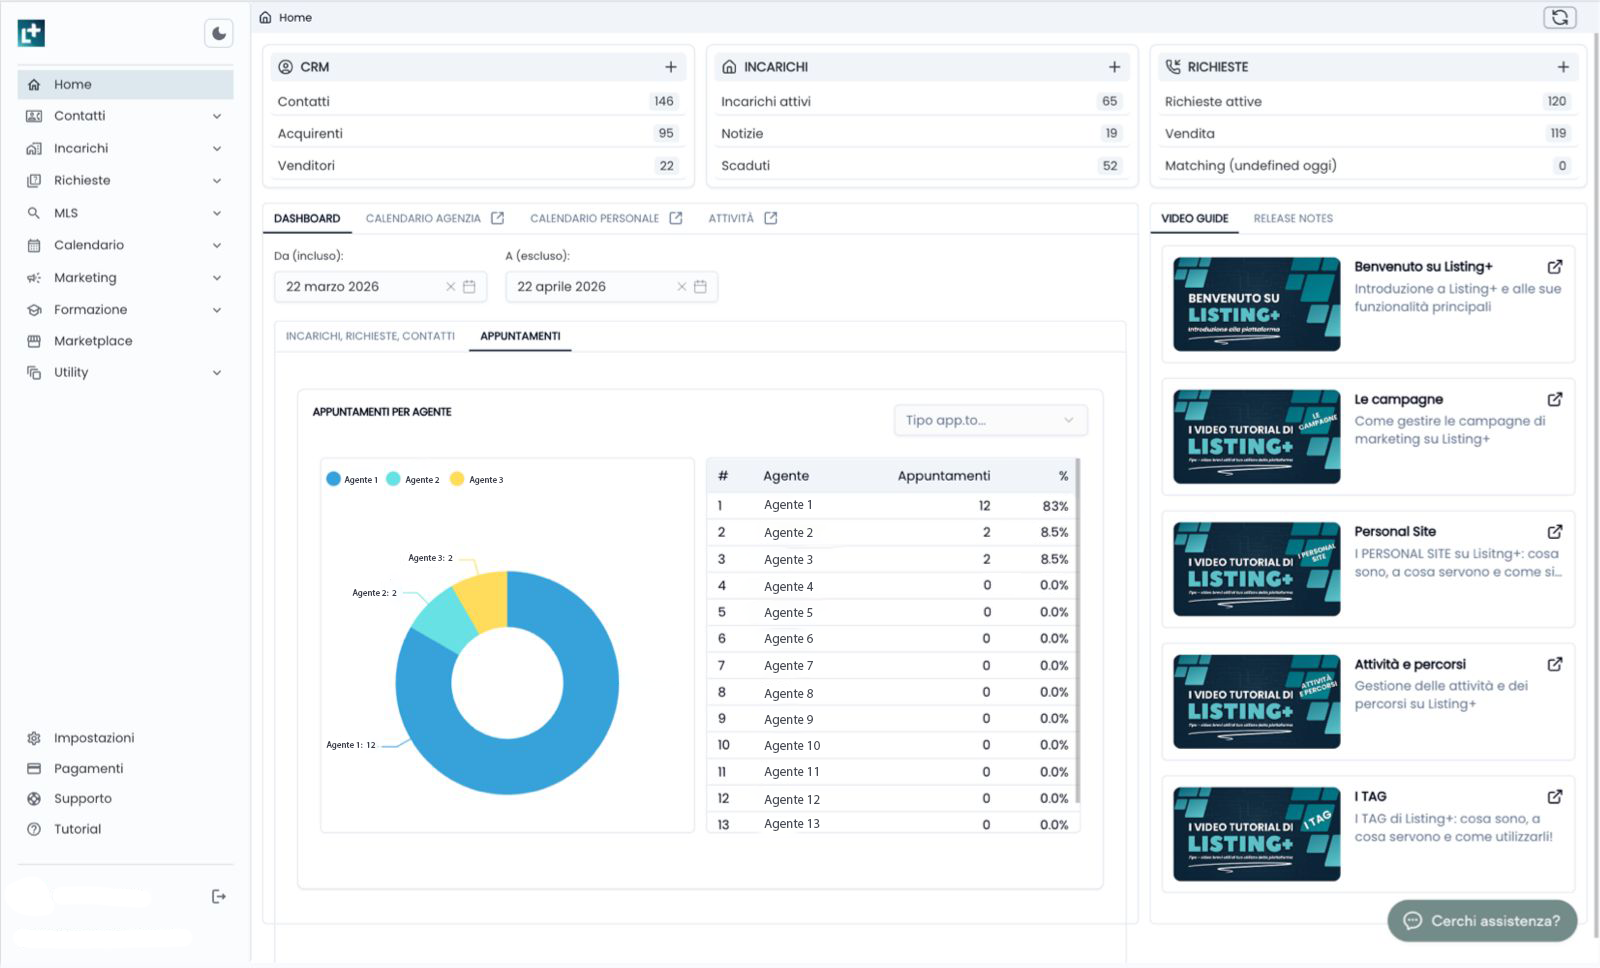1600x968 pixels.
Task: Switch to Incarichi, Richieste, Contatti tab
Action: tap(370, 336)
